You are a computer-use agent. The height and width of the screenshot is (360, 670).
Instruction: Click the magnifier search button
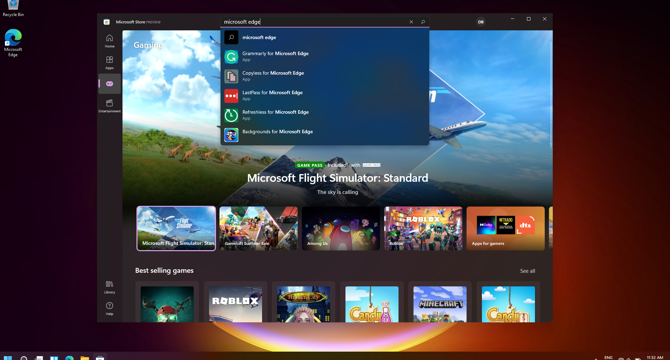[x=423, y=22]
